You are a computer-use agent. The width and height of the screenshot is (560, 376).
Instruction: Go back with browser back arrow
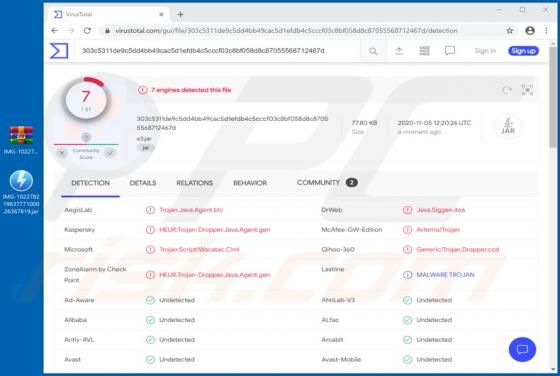pyautogui.click(x=55, y=31)
